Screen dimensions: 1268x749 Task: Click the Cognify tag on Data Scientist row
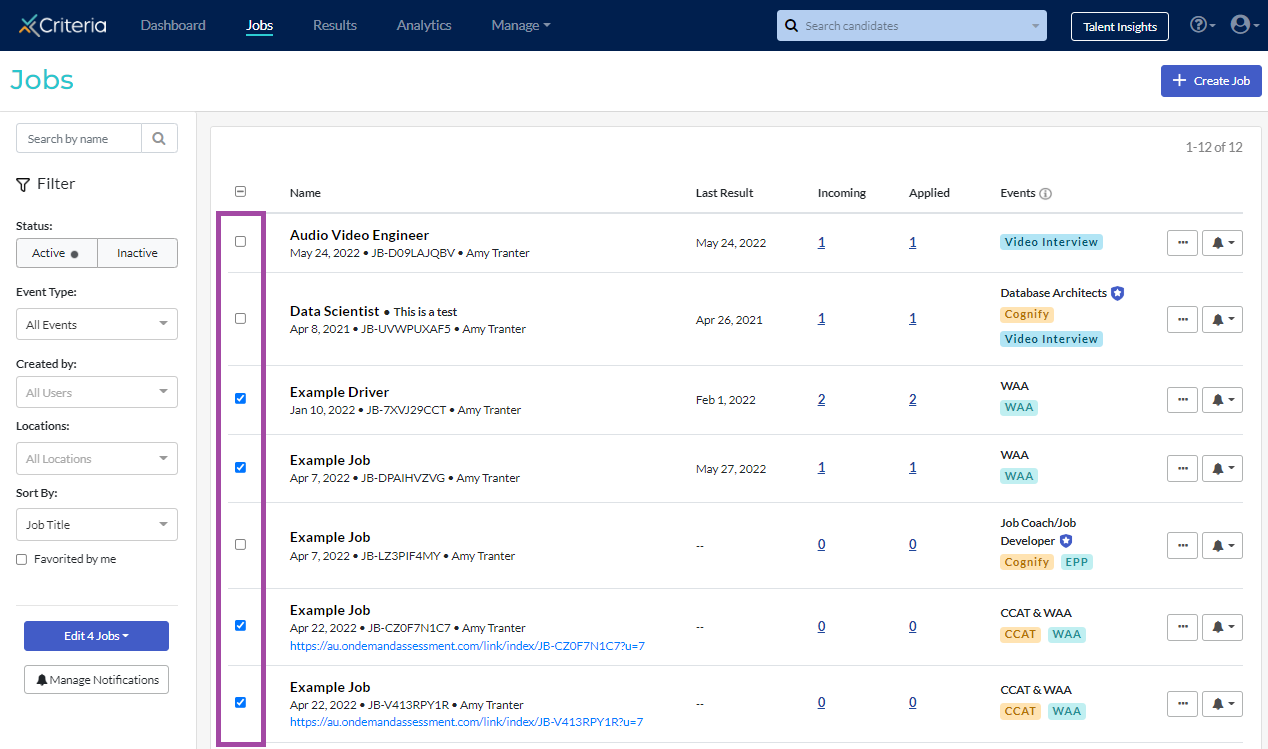pyautogui.click(x=1027, y=314)
